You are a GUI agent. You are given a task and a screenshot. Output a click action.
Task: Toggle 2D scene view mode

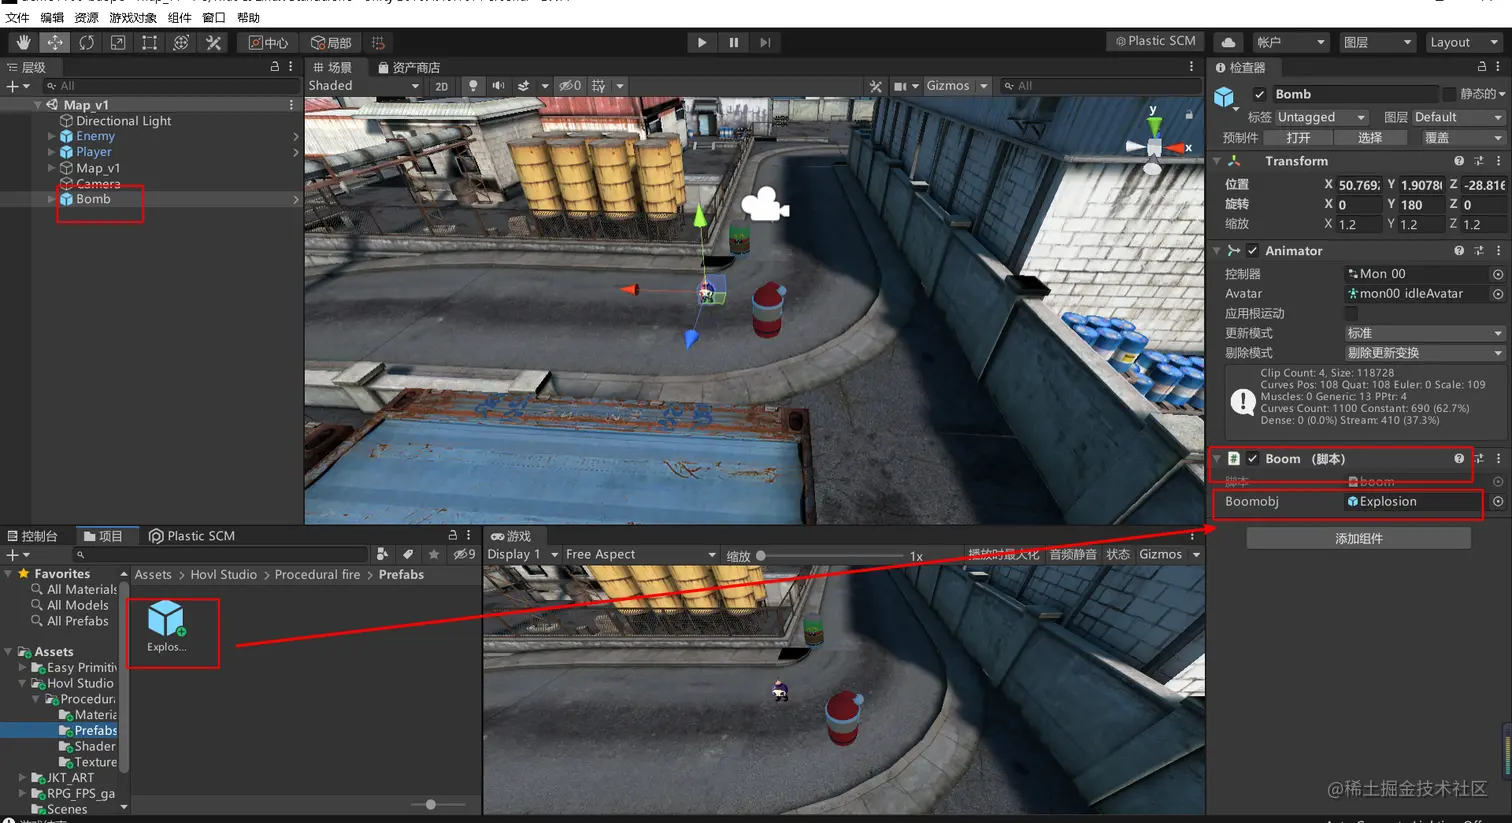[441, 86]
